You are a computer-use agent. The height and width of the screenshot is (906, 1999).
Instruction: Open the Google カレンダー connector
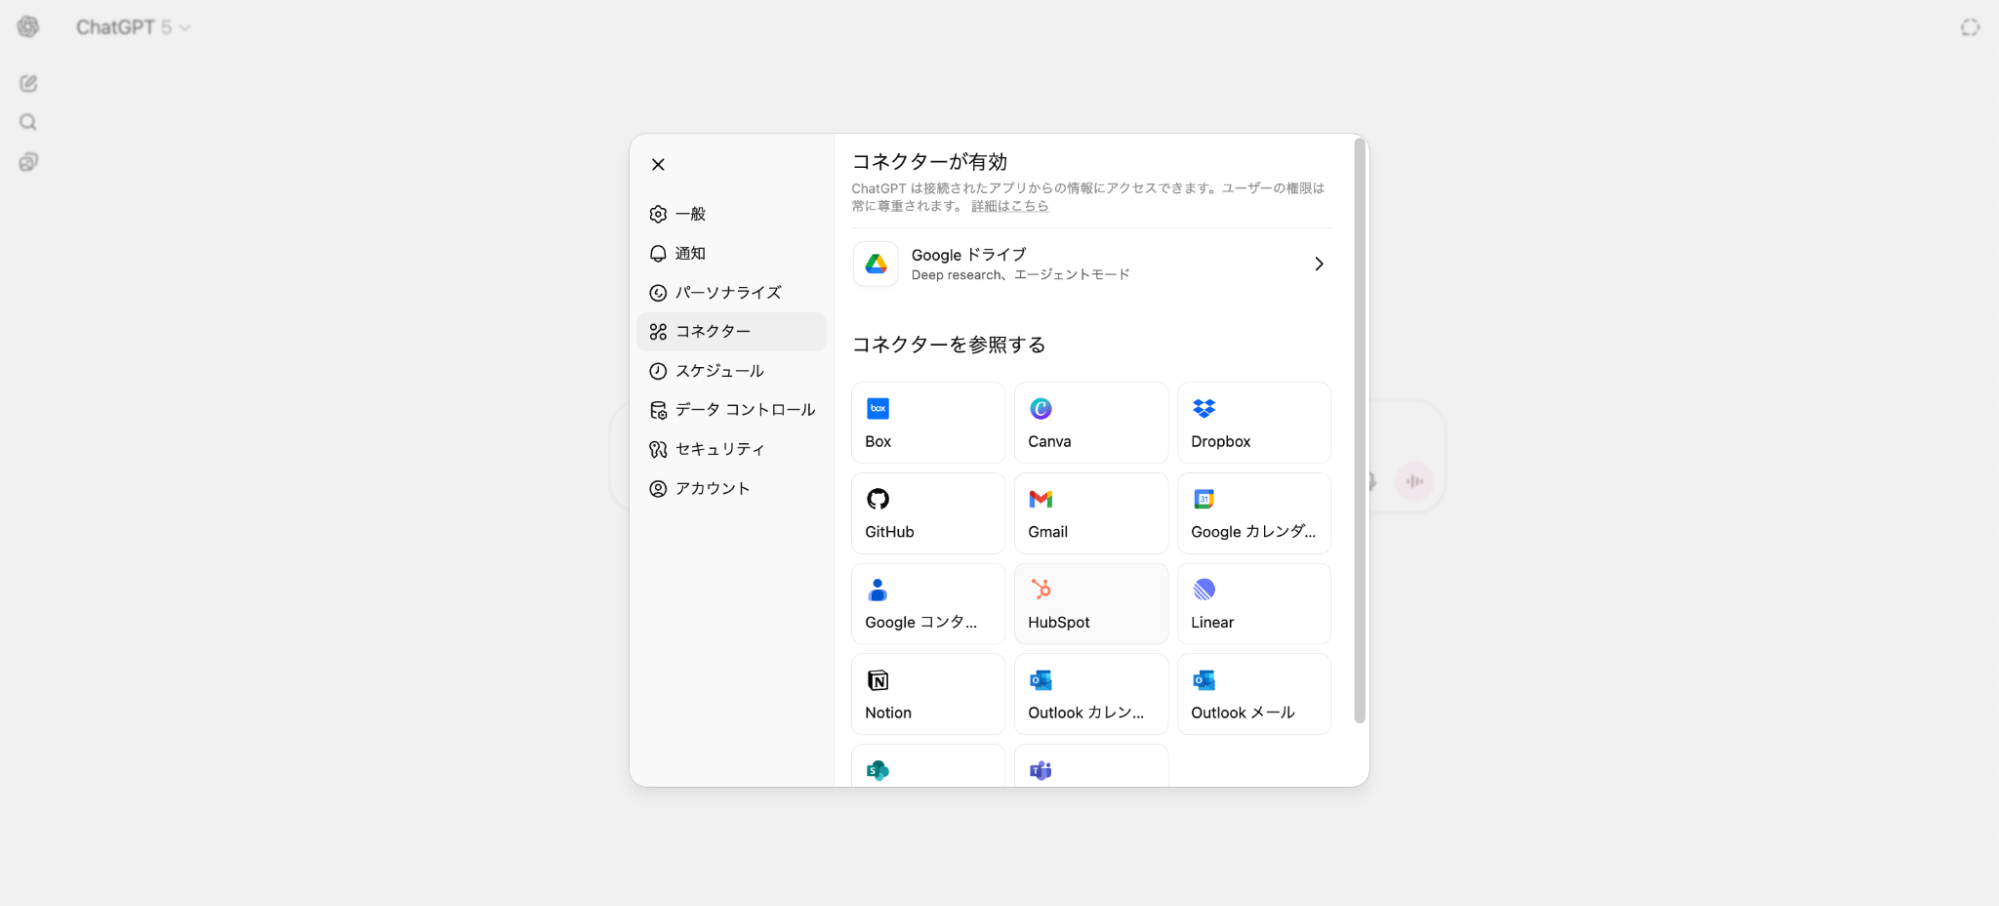click(x=1253, y=513)
